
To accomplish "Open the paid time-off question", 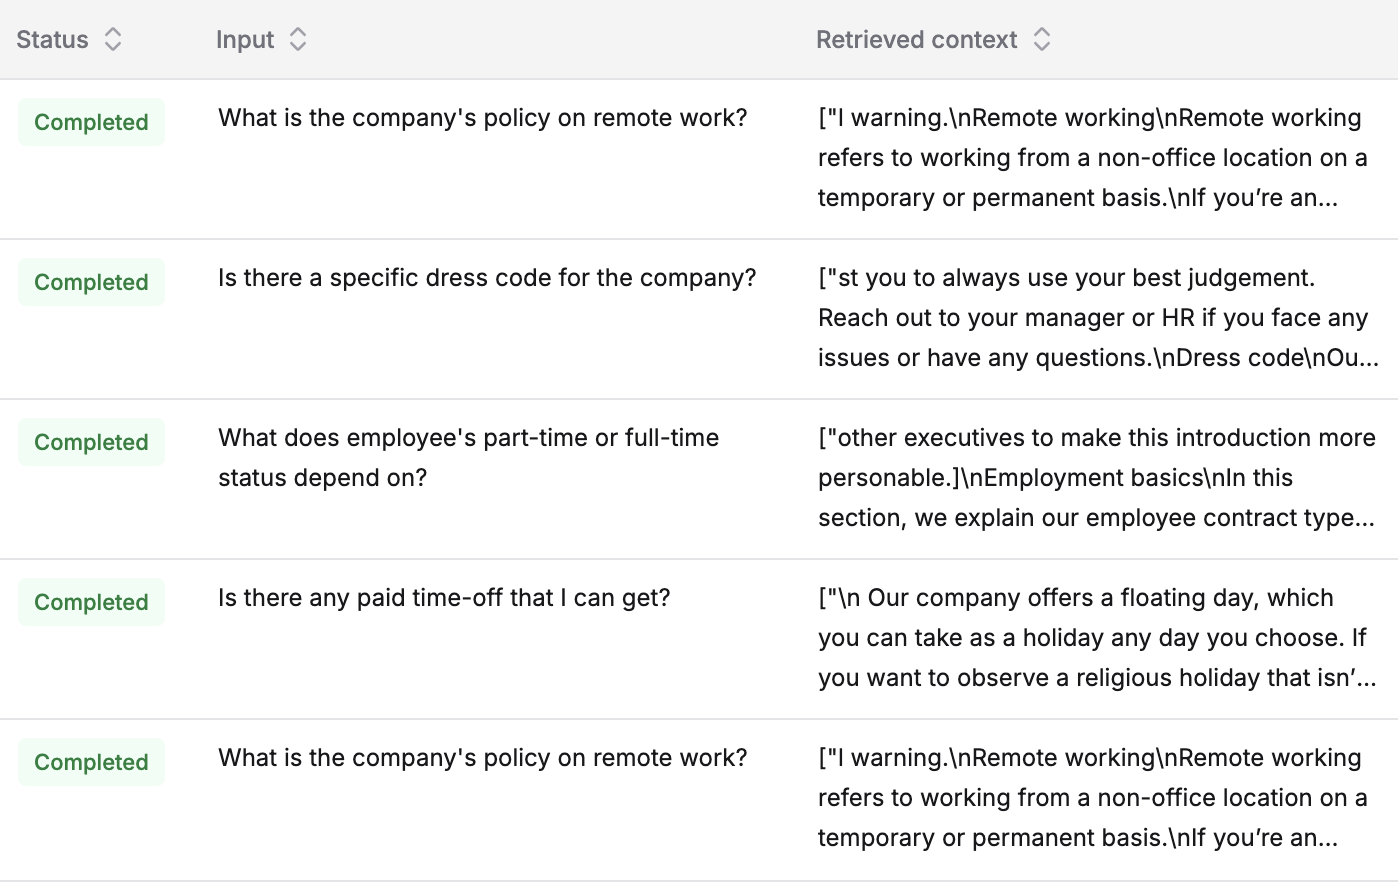I will (x=444, y=598).
